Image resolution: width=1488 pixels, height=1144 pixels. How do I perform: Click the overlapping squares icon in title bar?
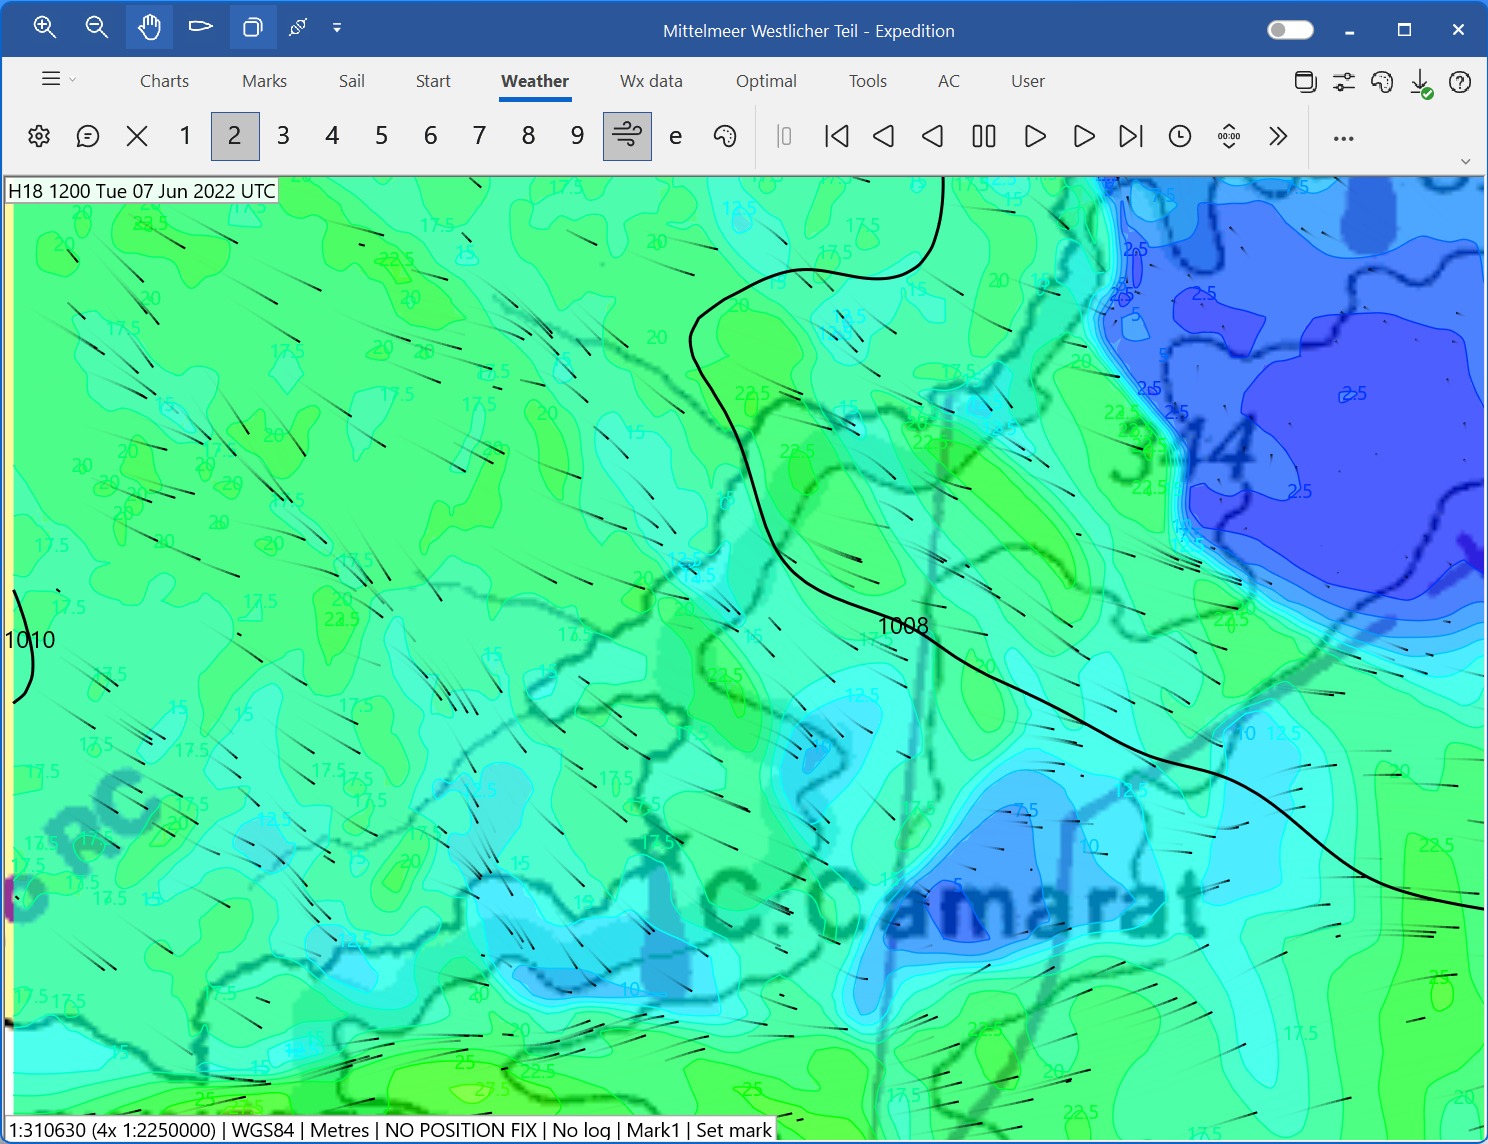point(253,28)
